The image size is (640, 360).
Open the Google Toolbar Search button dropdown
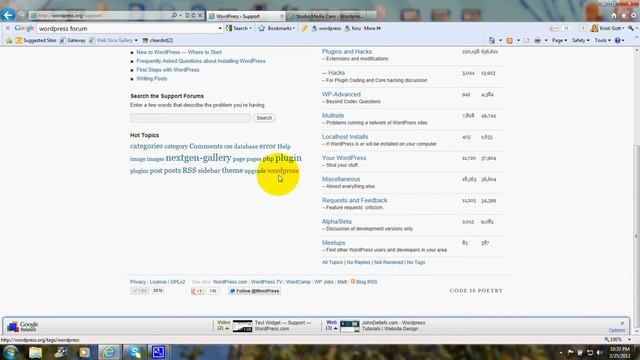pos(250,28)
